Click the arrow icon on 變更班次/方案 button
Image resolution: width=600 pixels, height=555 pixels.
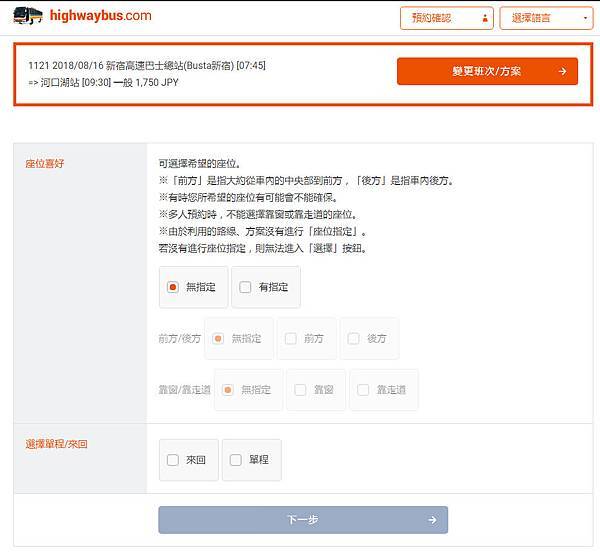(x=562, y=71)
